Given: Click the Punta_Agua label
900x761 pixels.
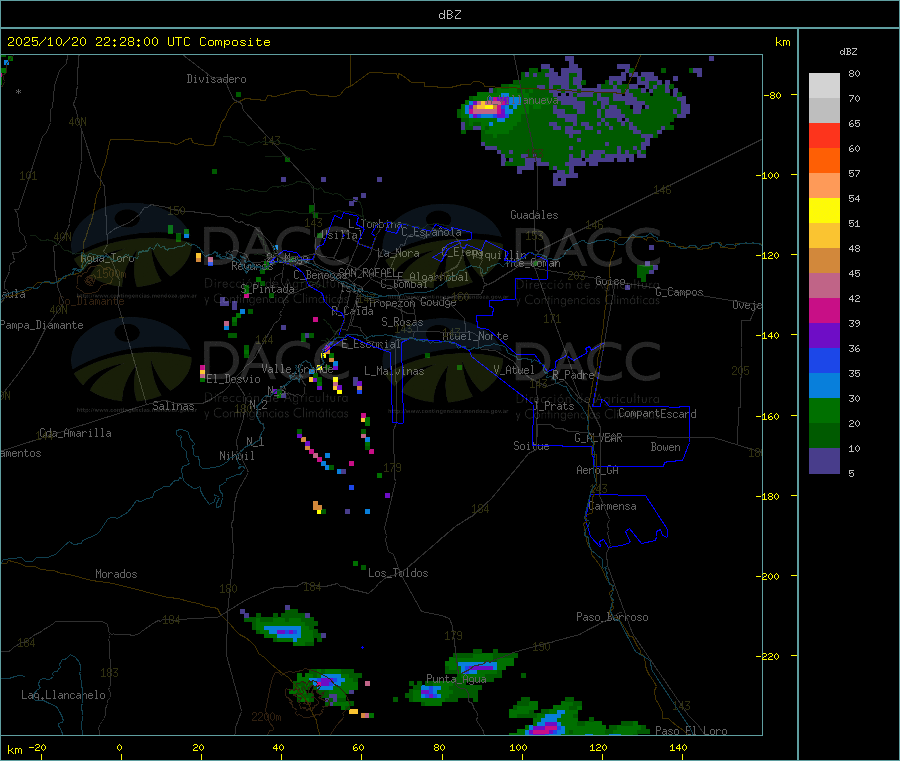Looking at the screenshot, I should [456, 679].
